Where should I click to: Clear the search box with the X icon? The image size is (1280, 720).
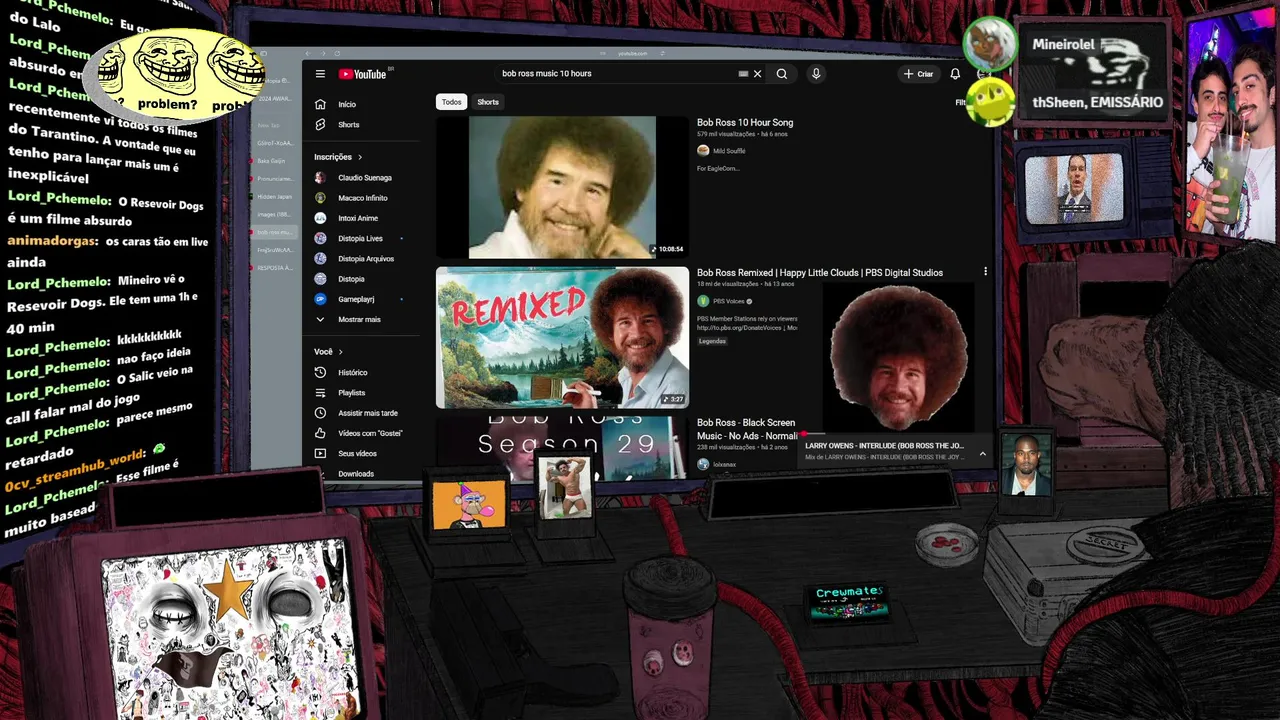click(x=757, y=74)
